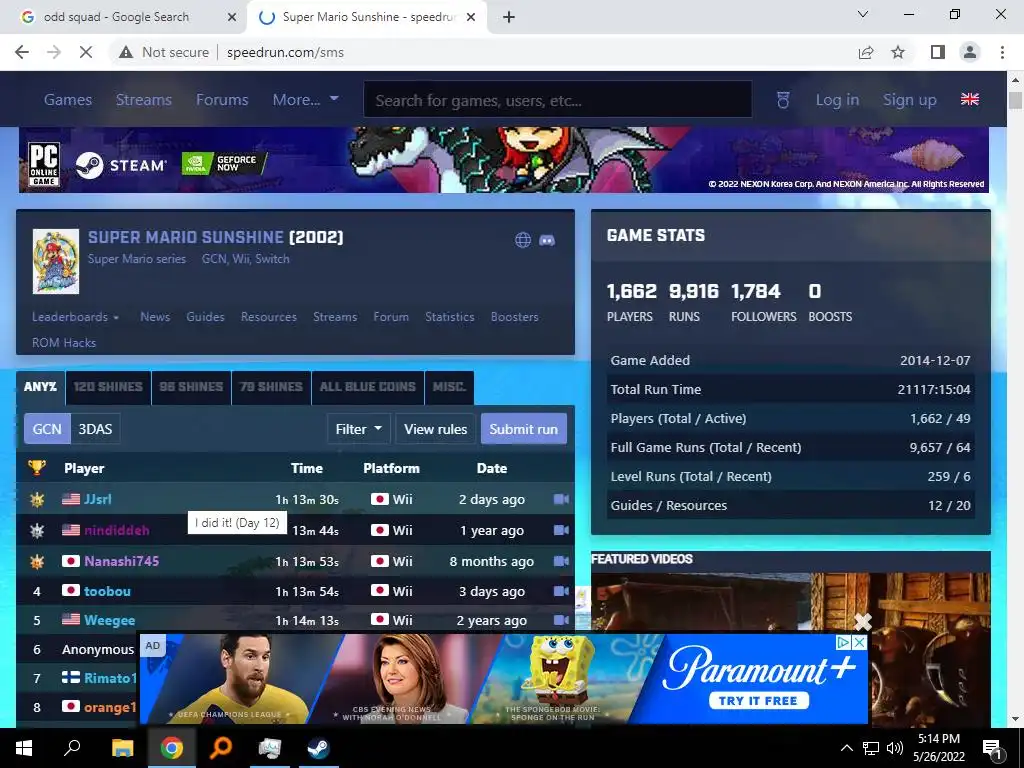Click the Submit run button
The image size is (1024, 768).
pos(523,429)
